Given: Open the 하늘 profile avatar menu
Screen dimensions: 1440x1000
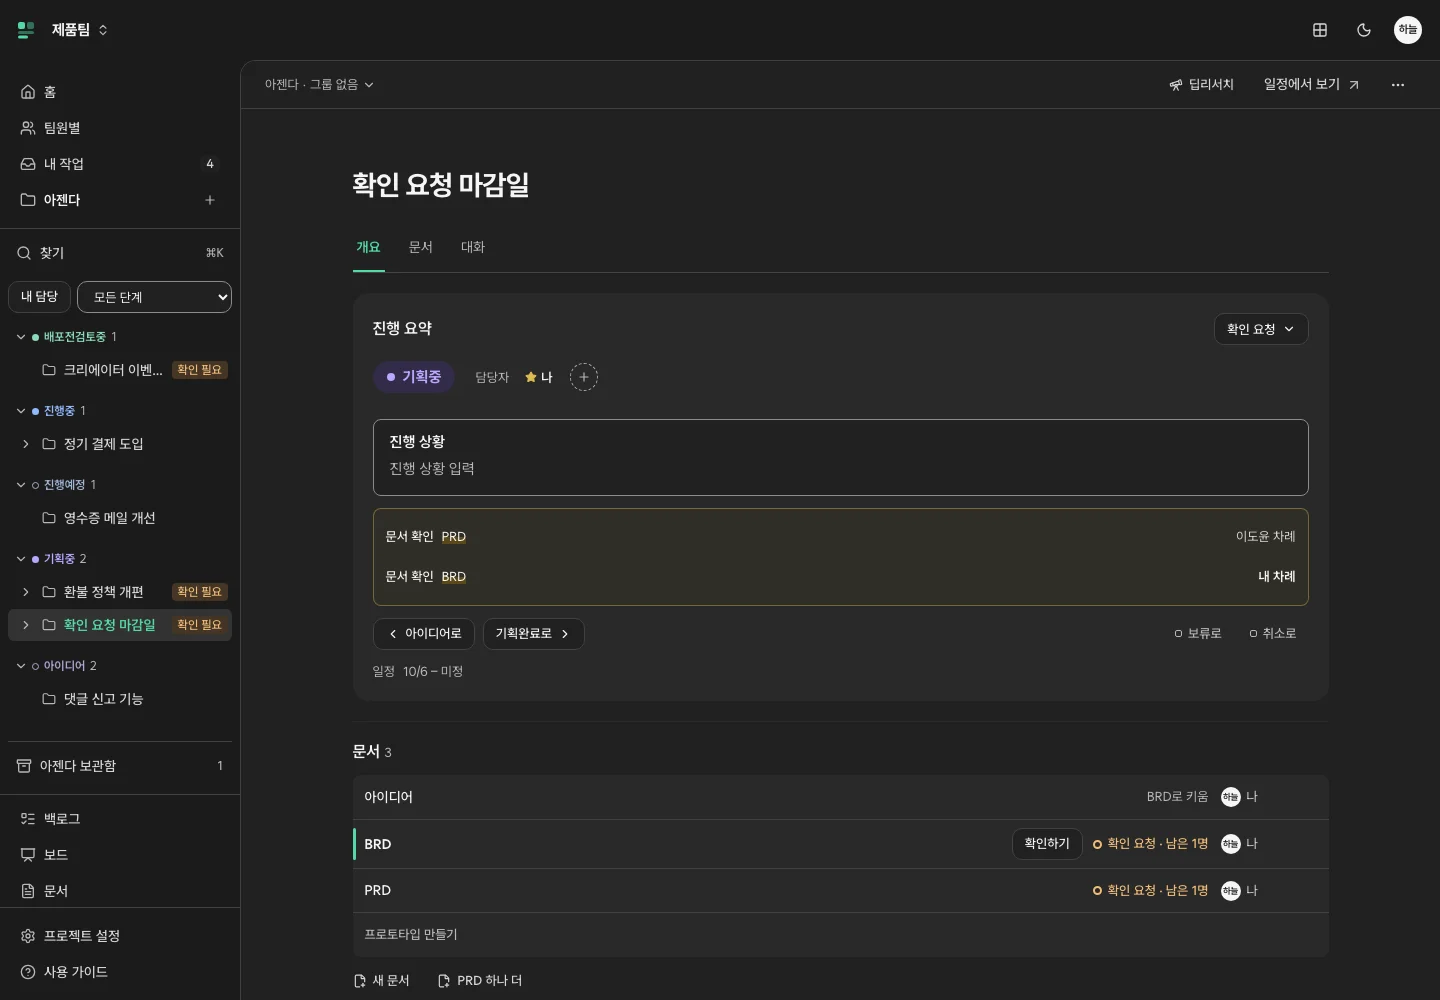Looking at the screenshot, I should pyautogui.click(x=1408, y=30).
